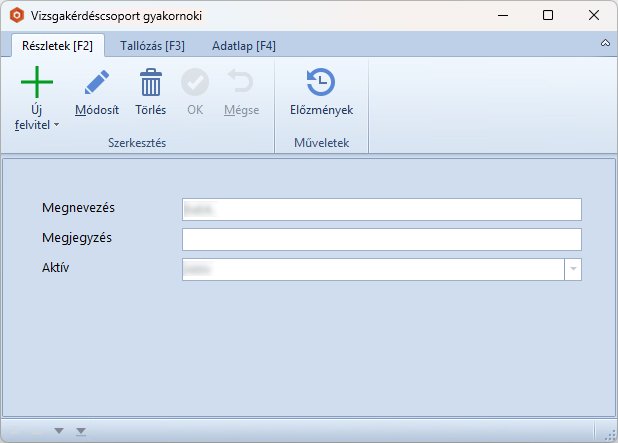Click the green plus Új felvitel icon
Viewport: 618px width, 443px height.
point(37,82)
